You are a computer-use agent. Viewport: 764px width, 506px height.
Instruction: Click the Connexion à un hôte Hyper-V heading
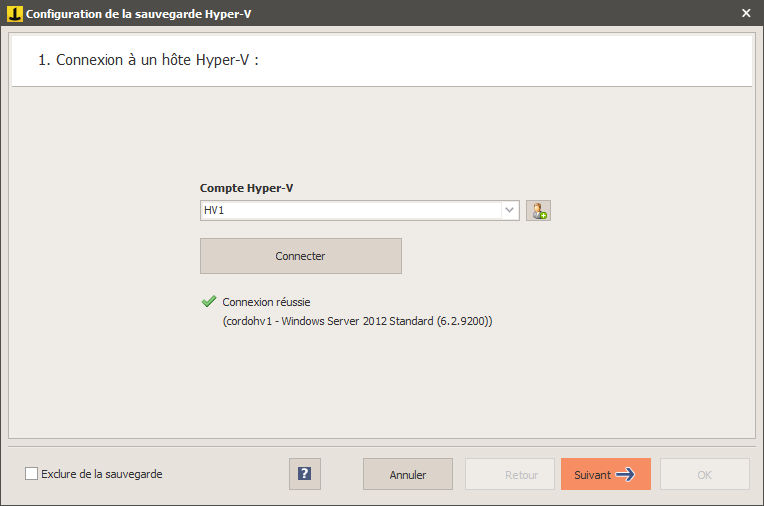[149, 60]
